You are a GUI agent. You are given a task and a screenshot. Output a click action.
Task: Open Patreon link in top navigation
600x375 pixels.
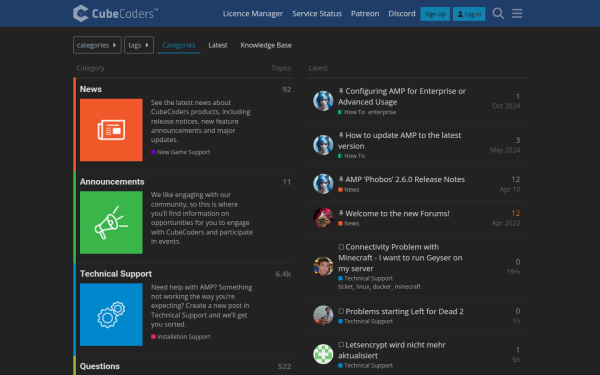365,14
